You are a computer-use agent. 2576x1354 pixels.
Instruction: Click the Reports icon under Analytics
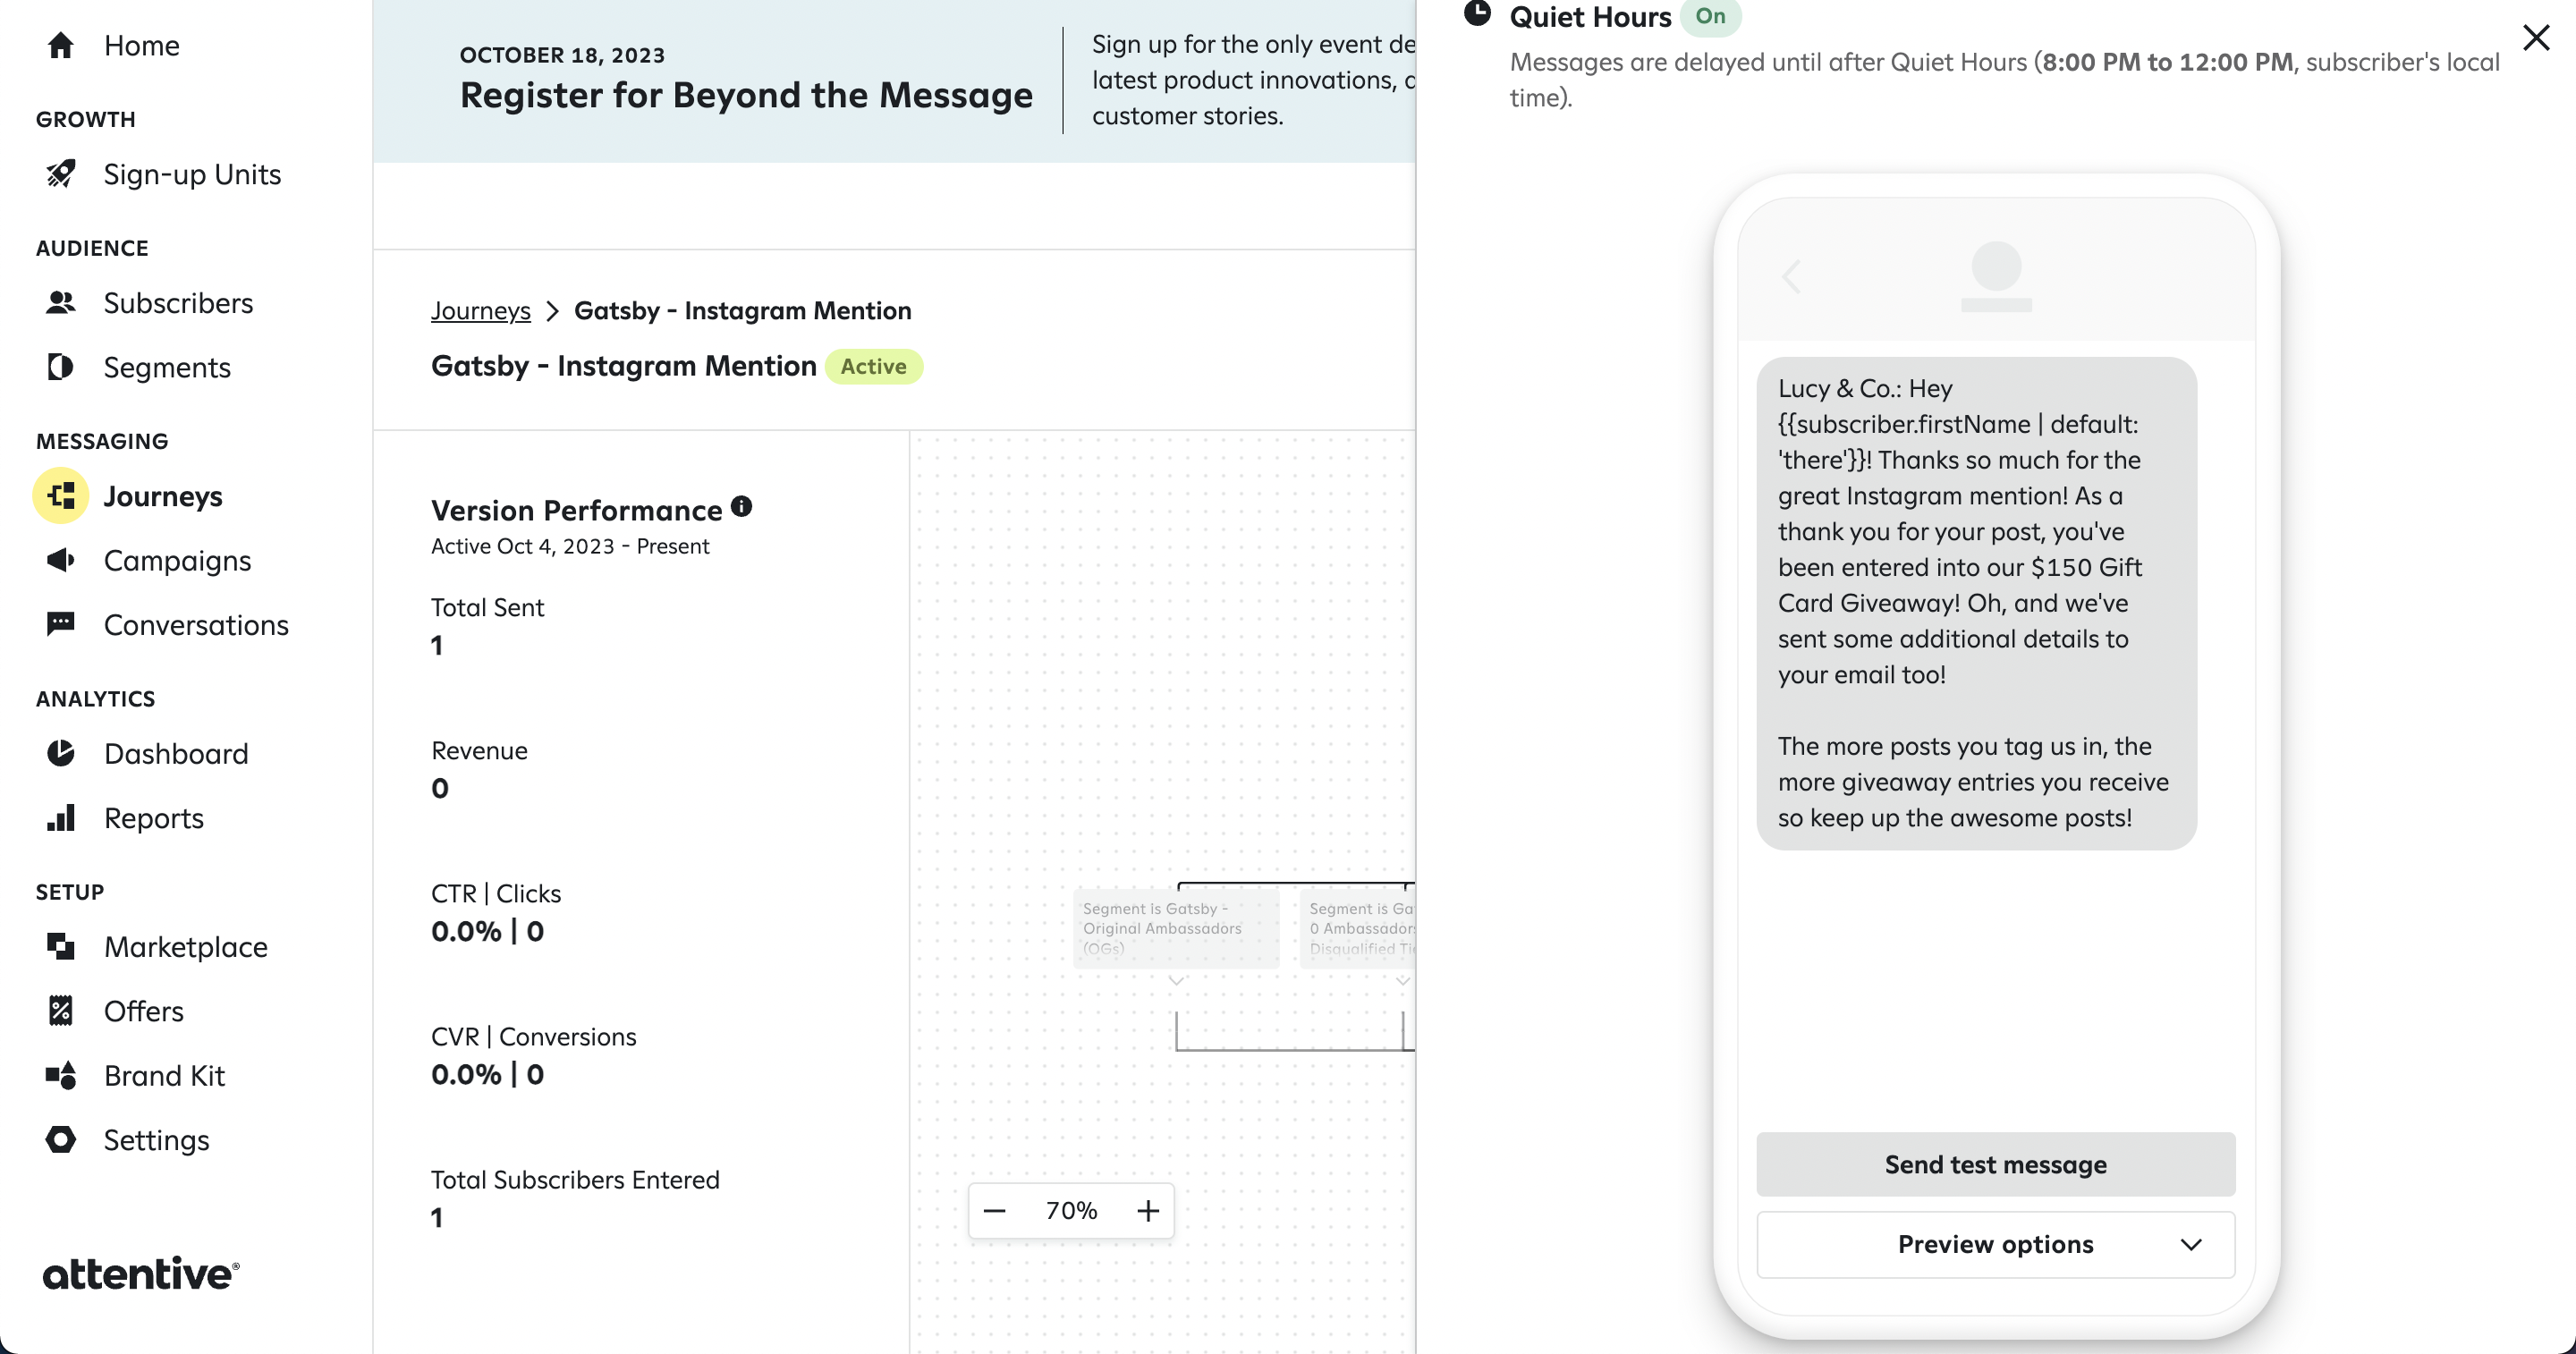pos(60,817)
